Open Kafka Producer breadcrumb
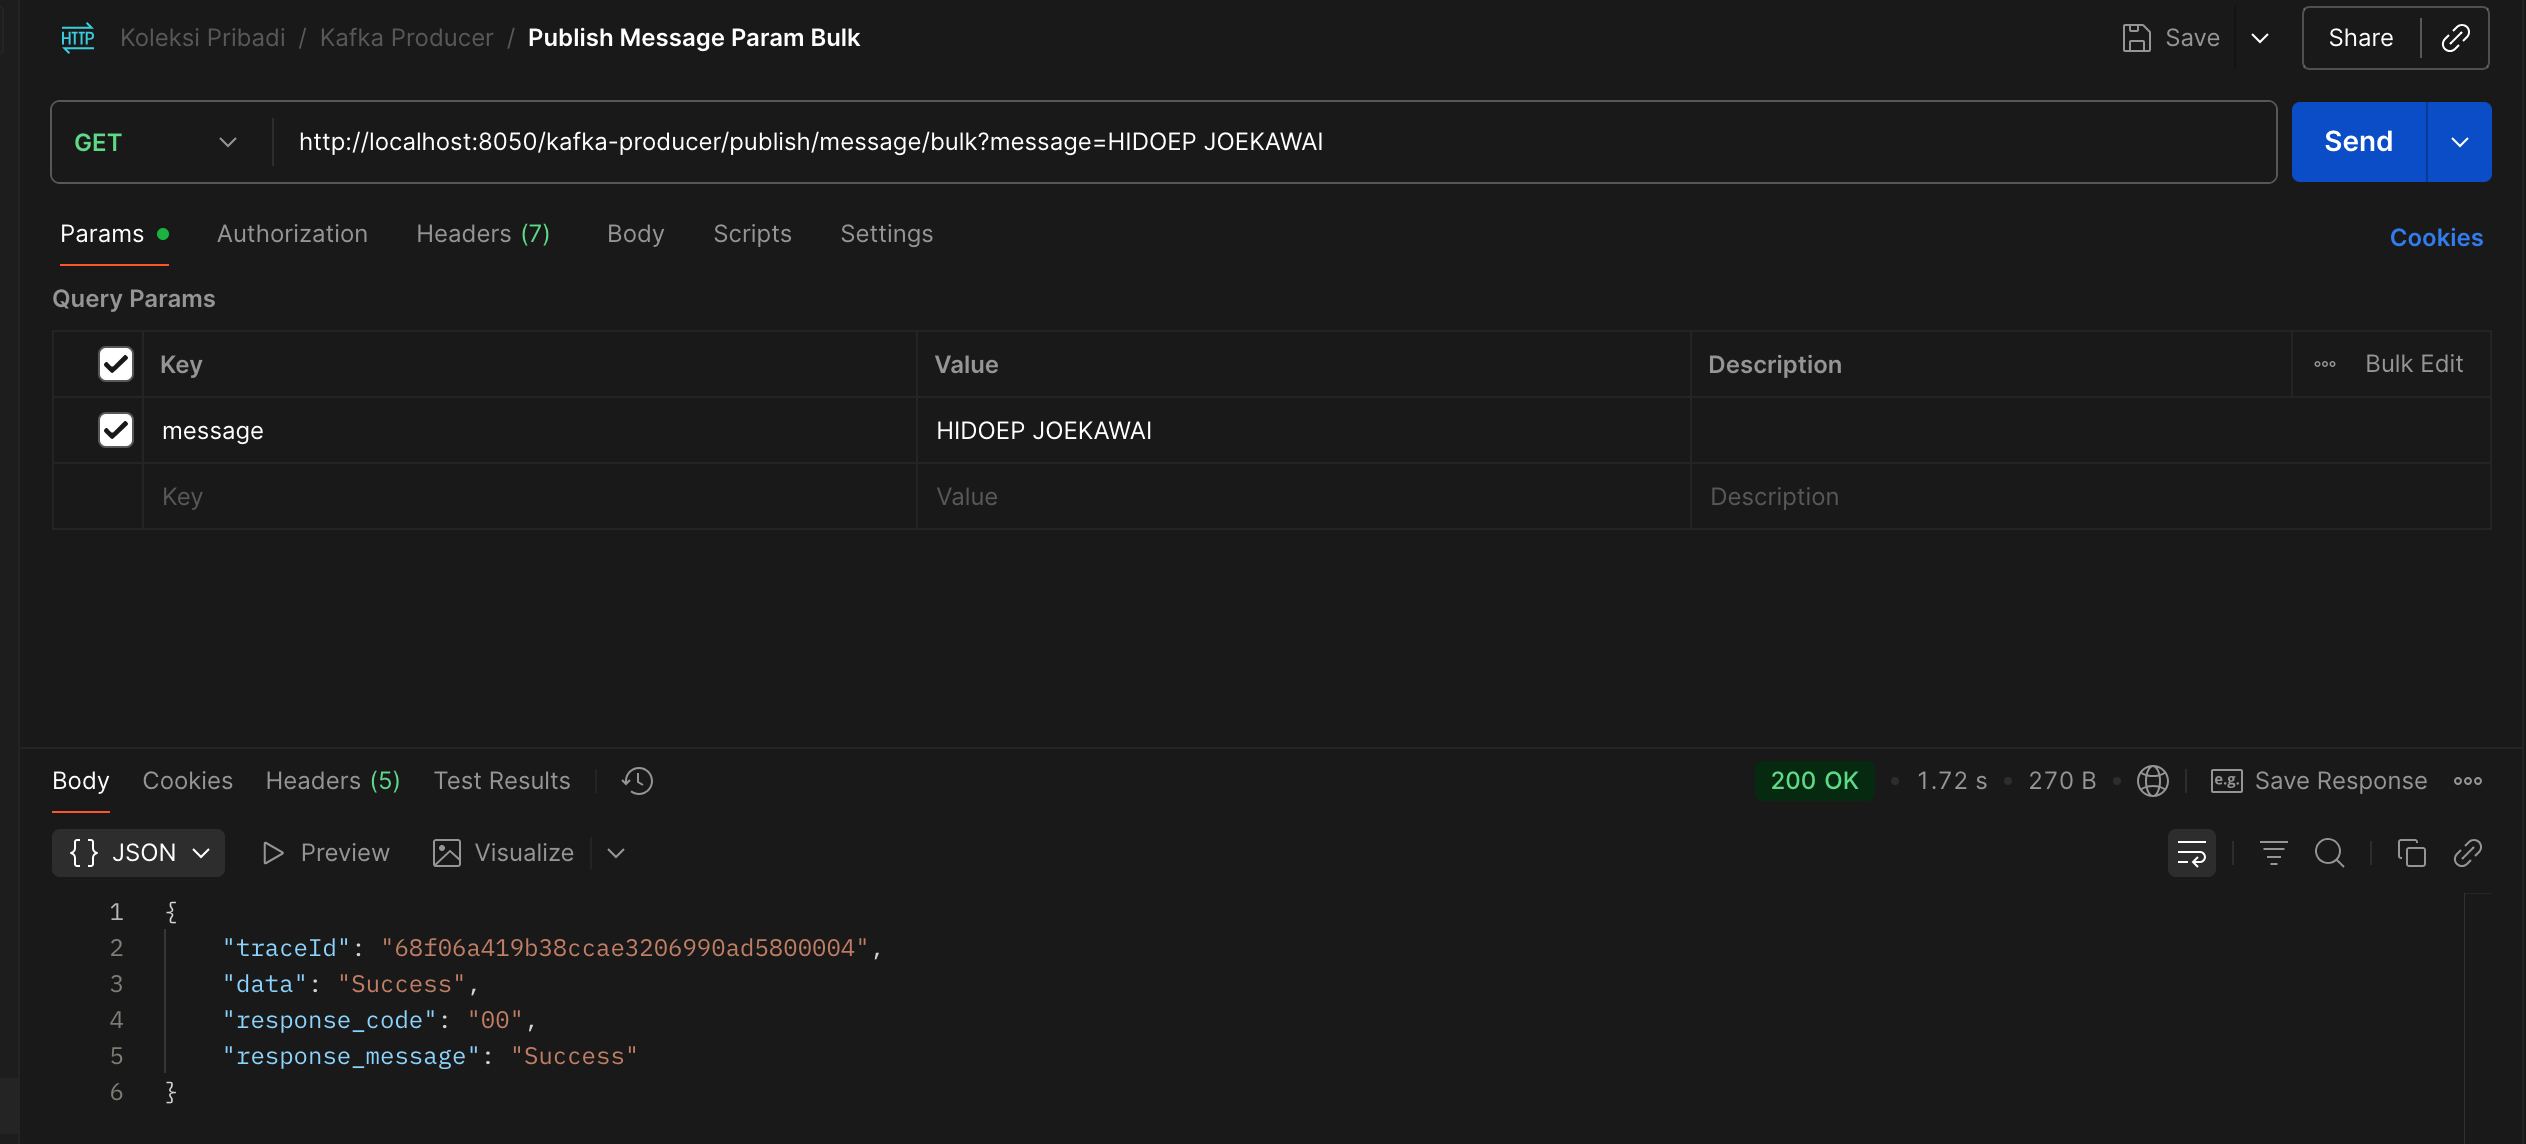Screen dimensions: 2526x1144 (406, 38)
